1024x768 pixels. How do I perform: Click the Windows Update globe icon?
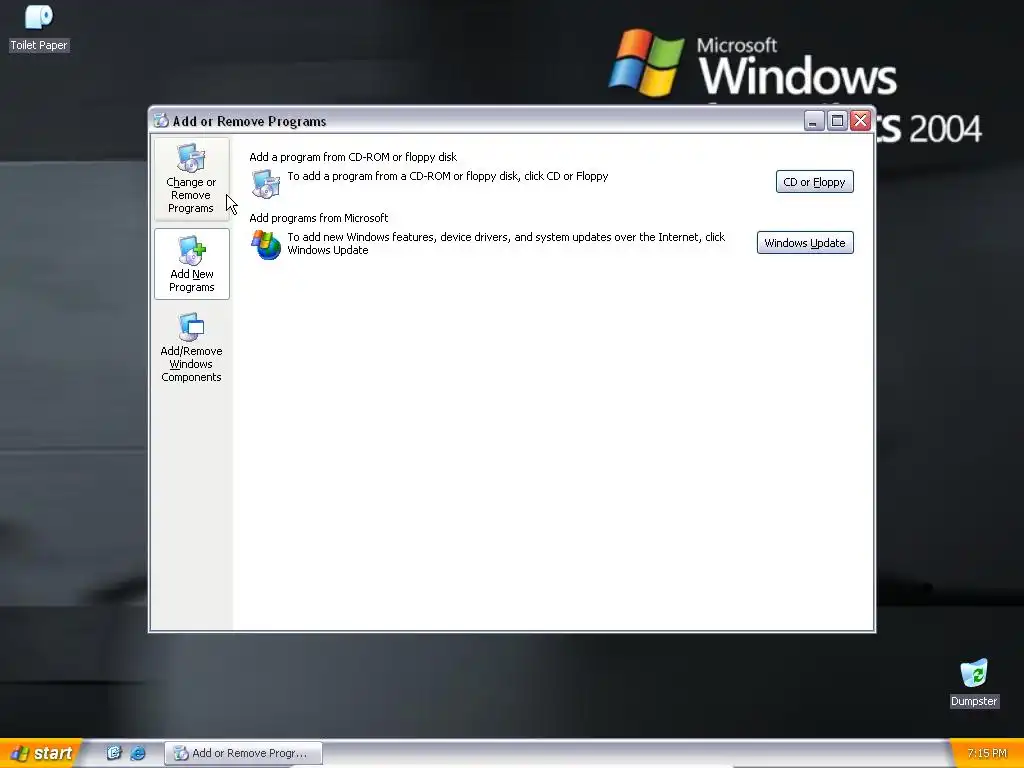click(x=266, y=244)
